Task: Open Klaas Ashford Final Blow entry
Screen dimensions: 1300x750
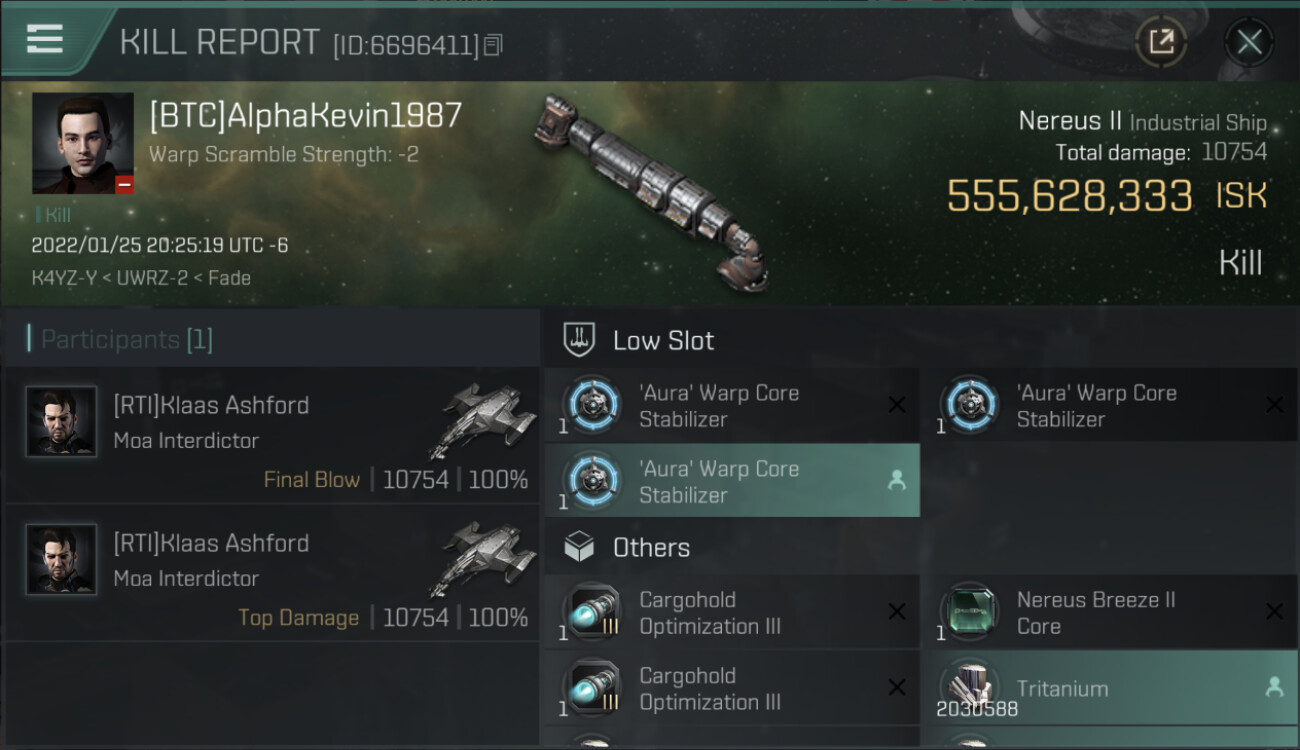Action: pos(272,435)
